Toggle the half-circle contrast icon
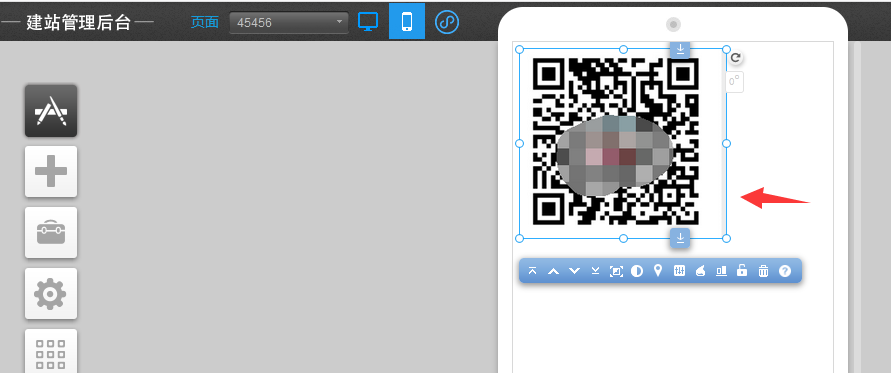This screenshot has height=373, width=891. 637,271
